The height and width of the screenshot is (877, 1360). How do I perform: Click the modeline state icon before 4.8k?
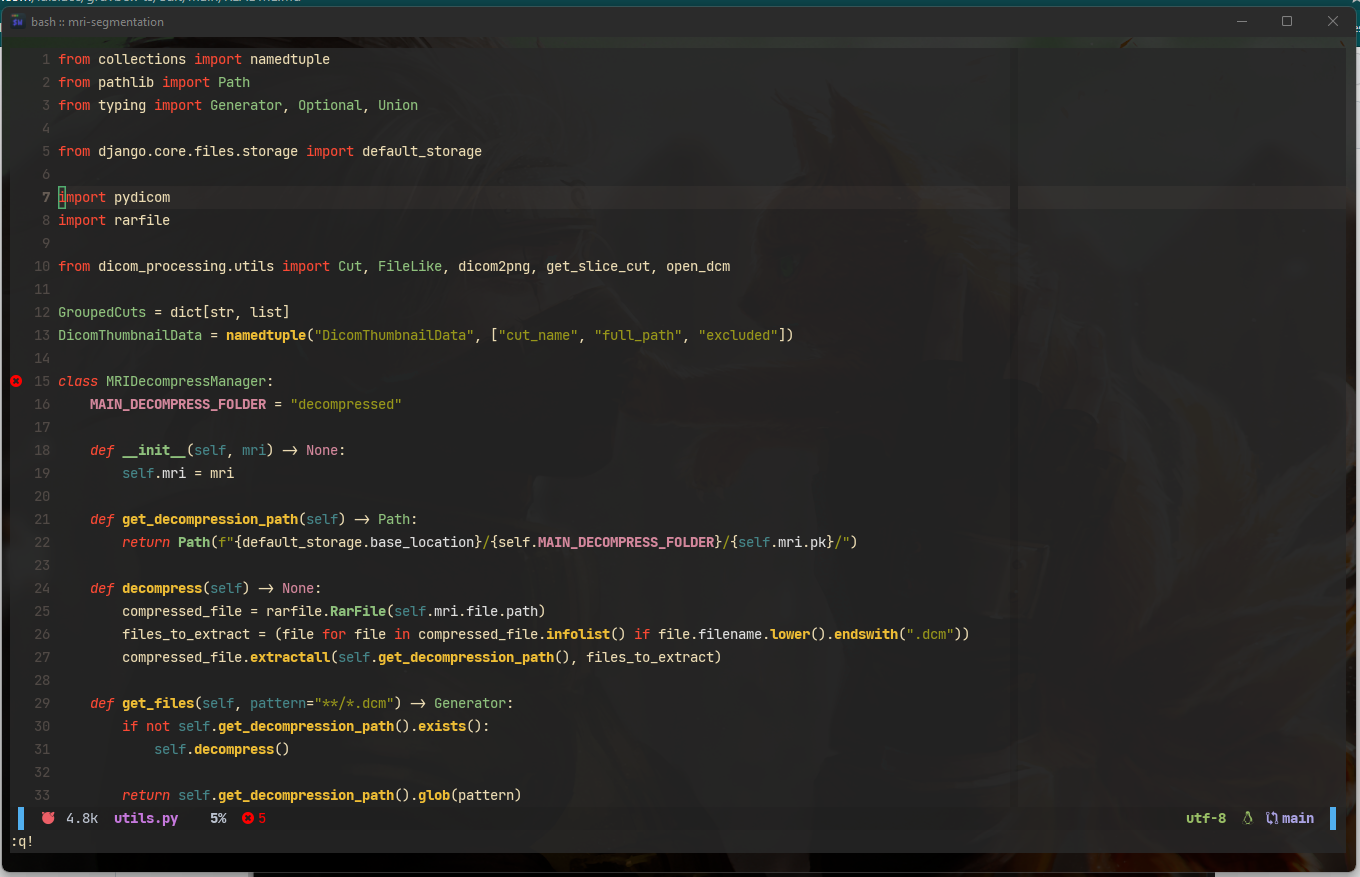[48, 818]
